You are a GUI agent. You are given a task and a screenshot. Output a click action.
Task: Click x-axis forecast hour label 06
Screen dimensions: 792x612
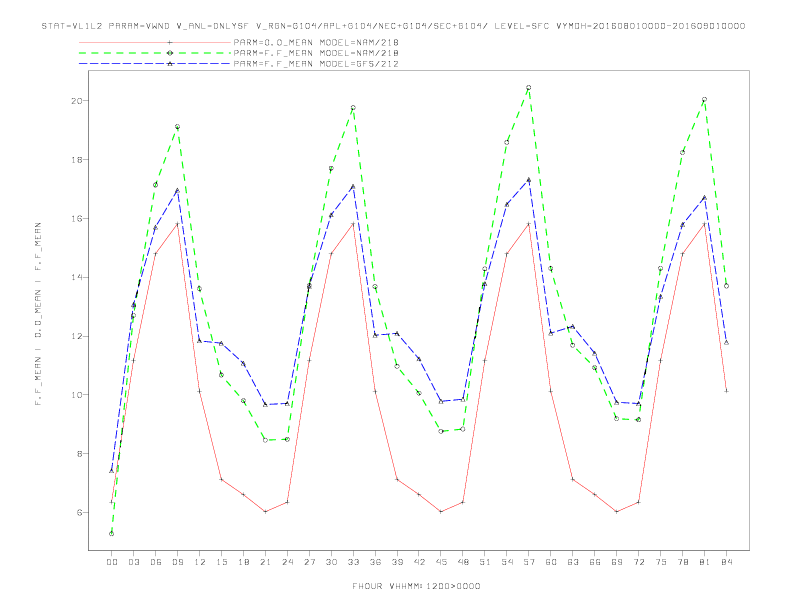tap(156, 562)
